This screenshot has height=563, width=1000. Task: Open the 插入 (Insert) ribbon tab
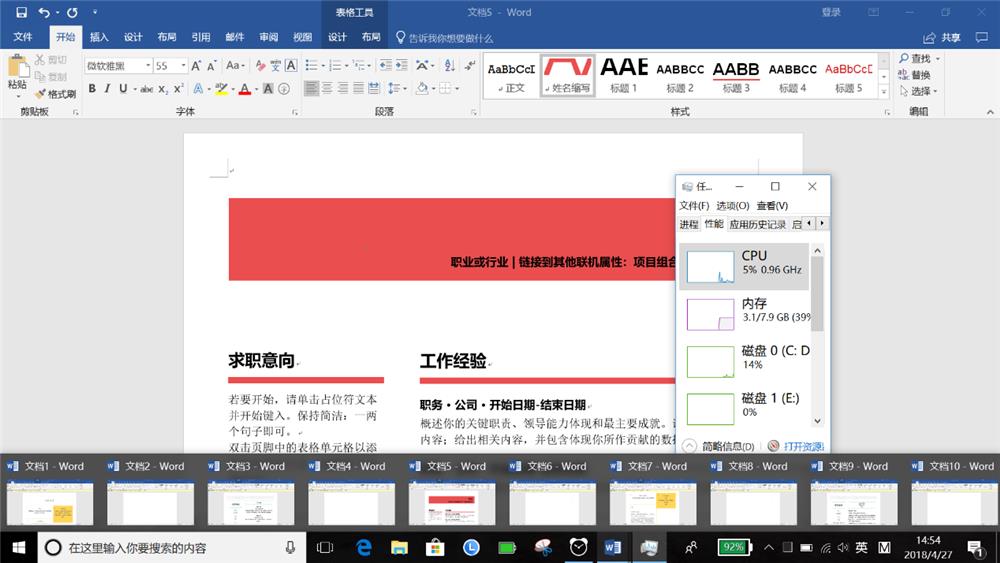[x=99, y=37]
